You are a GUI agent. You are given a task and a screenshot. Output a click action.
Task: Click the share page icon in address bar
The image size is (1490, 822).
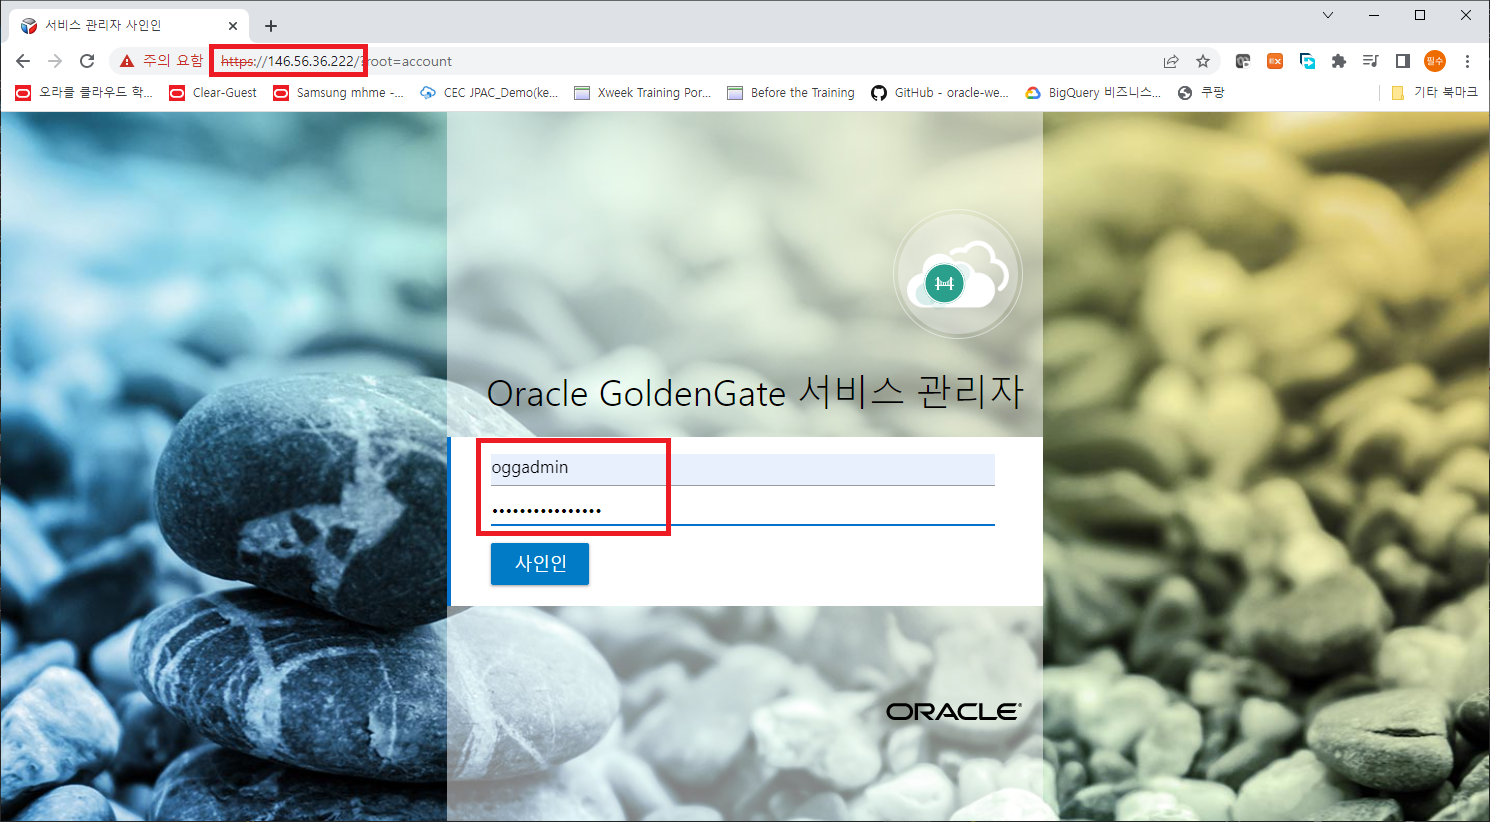tap(1171, 61)
